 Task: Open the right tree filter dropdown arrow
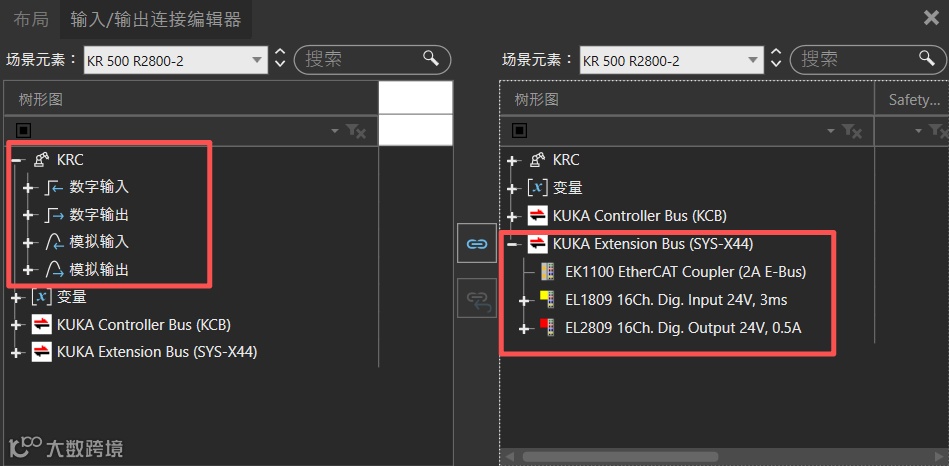pyautogui.click(x=831, y=131)
